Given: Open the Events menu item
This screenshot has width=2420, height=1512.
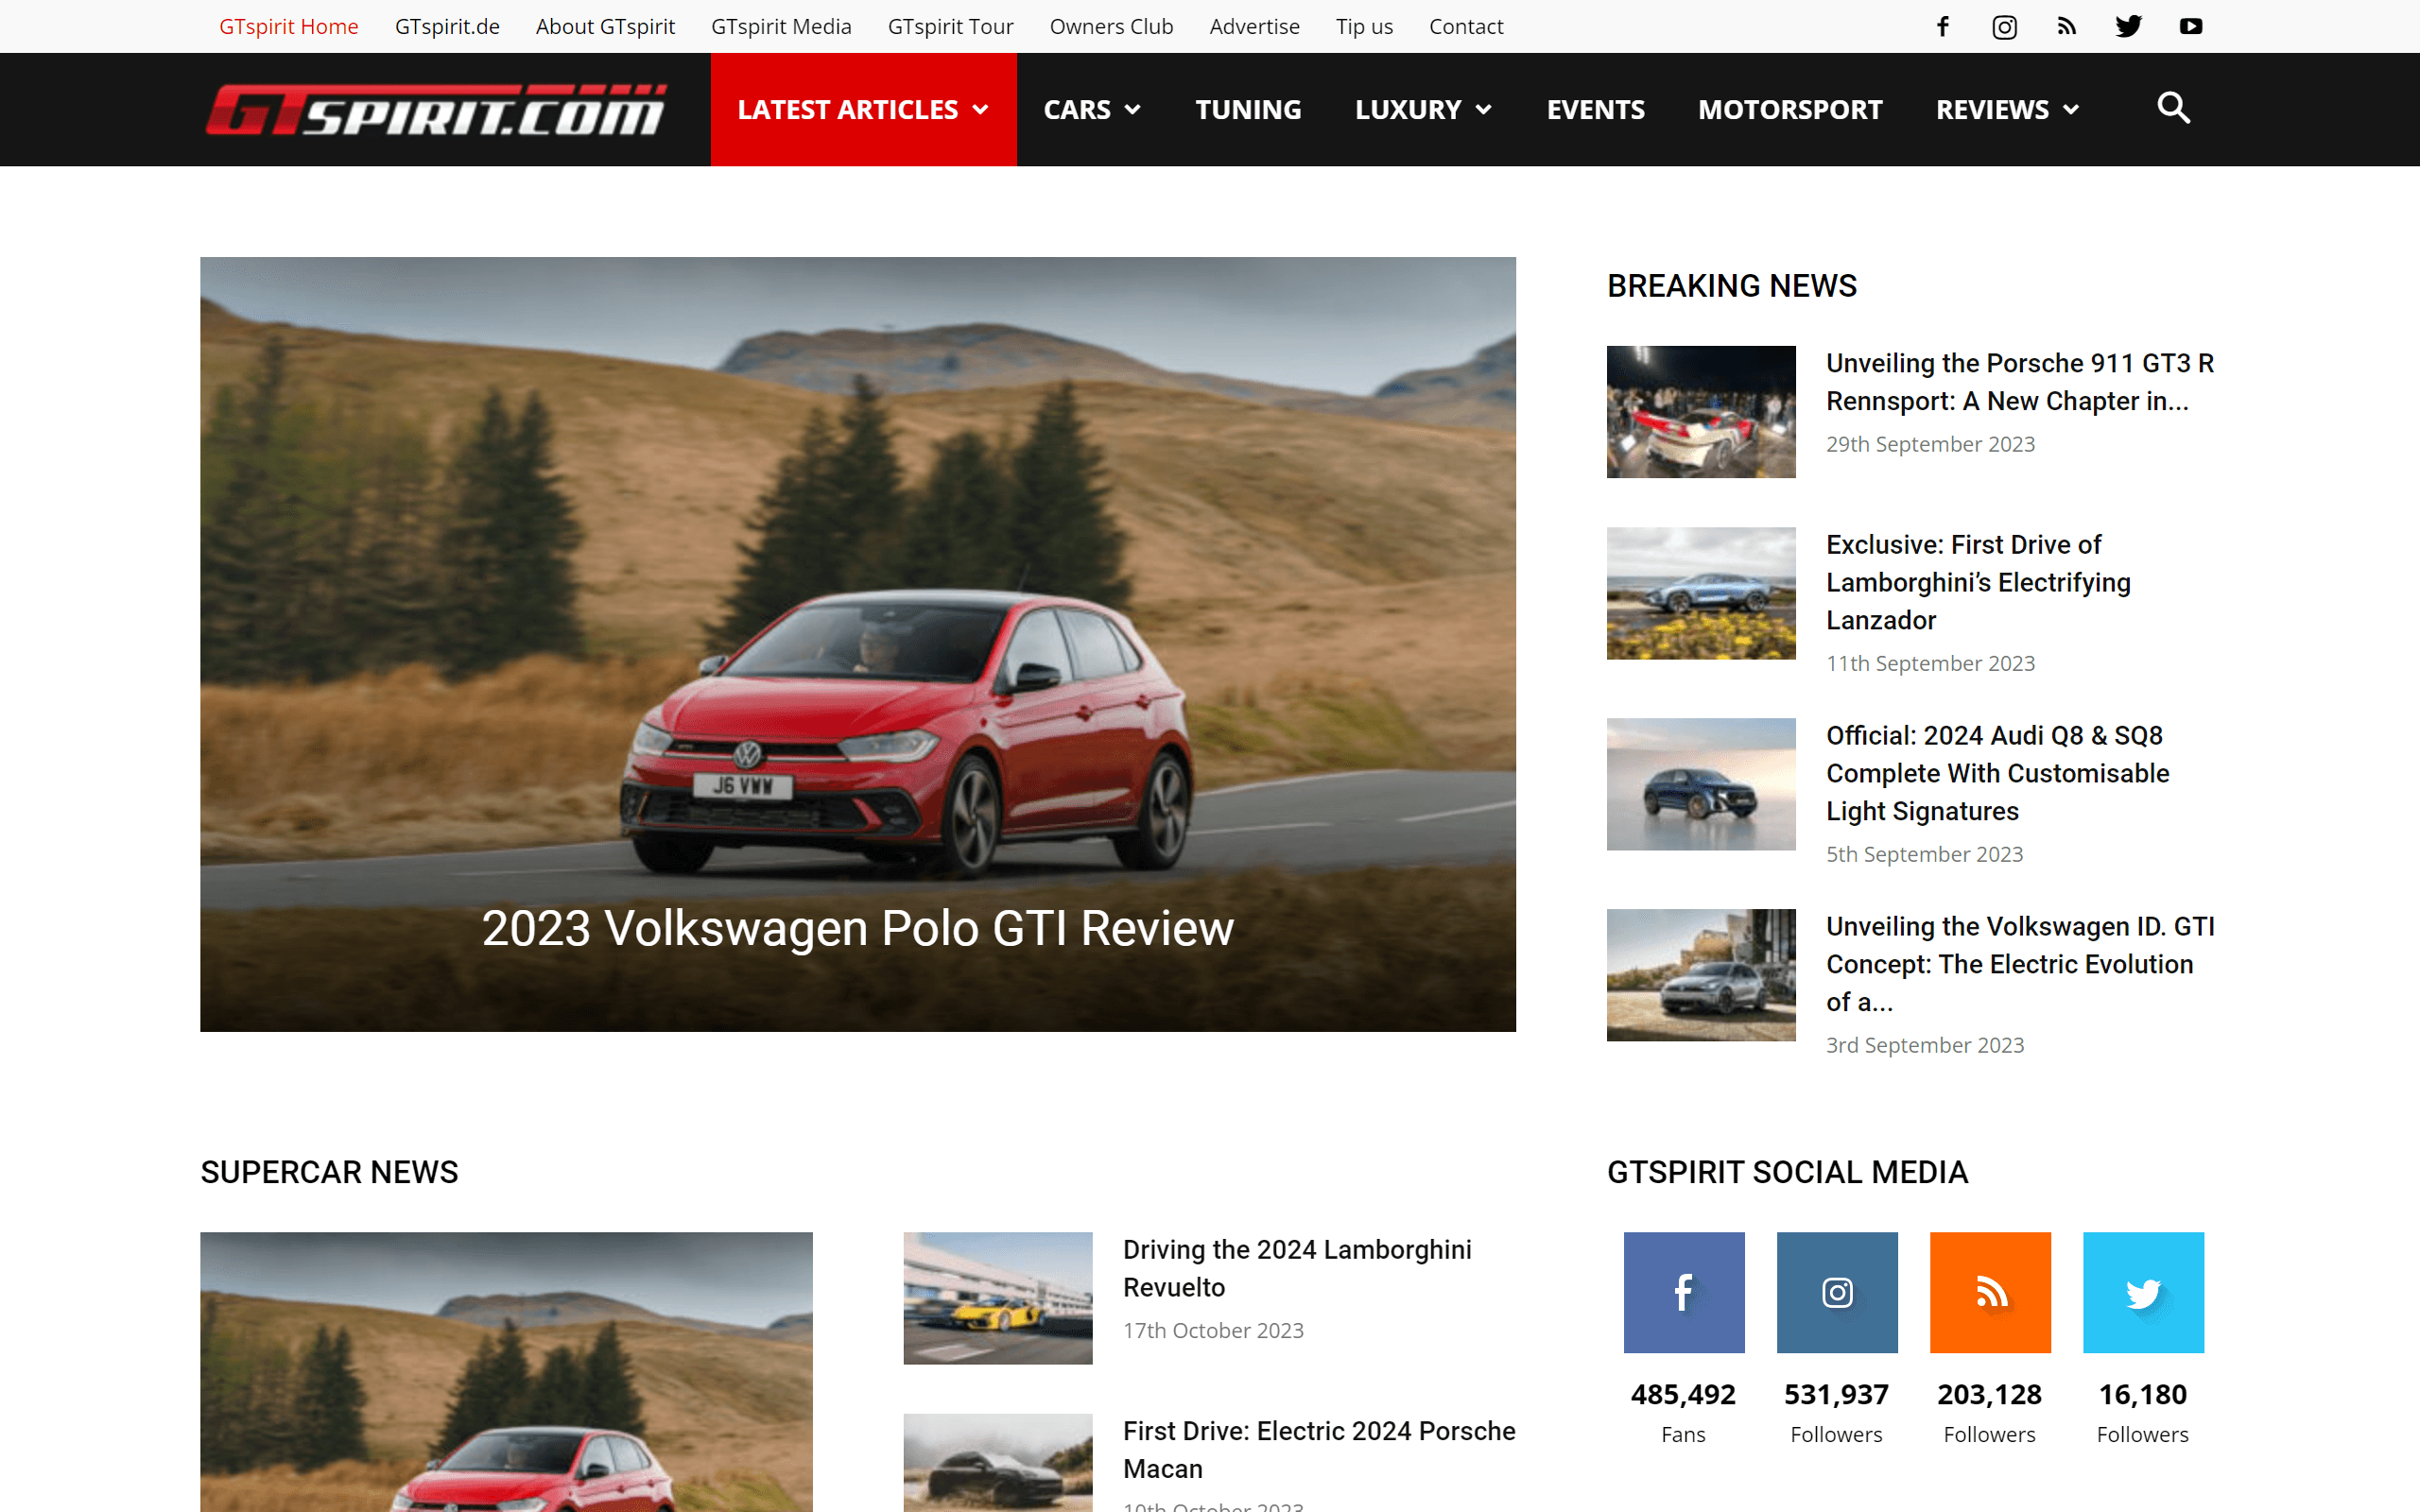Looking at the screenshot, I should tap(1595, 109).
